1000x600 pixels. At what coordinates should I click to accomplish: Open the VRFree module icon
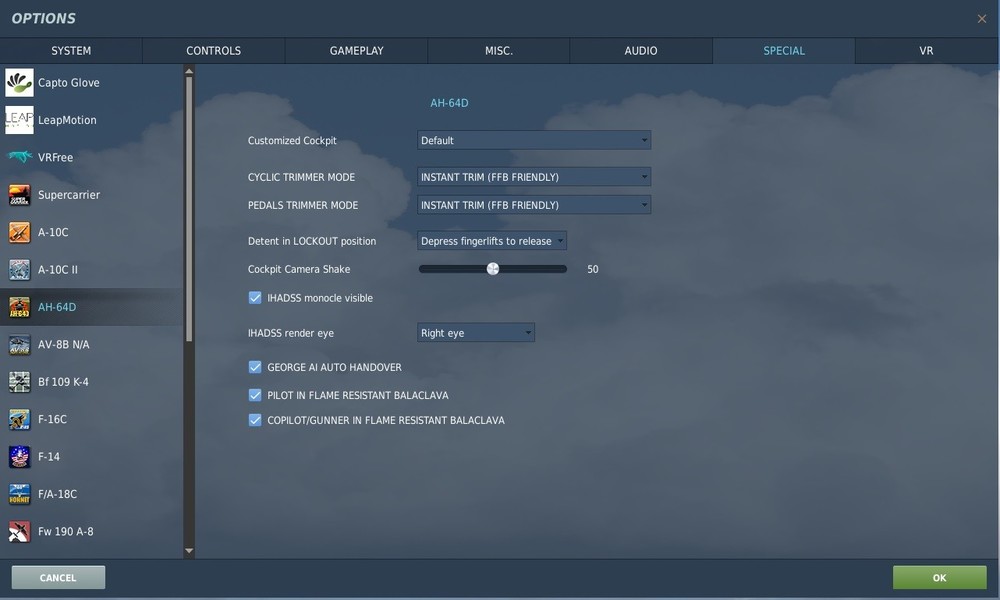point(19,157)
